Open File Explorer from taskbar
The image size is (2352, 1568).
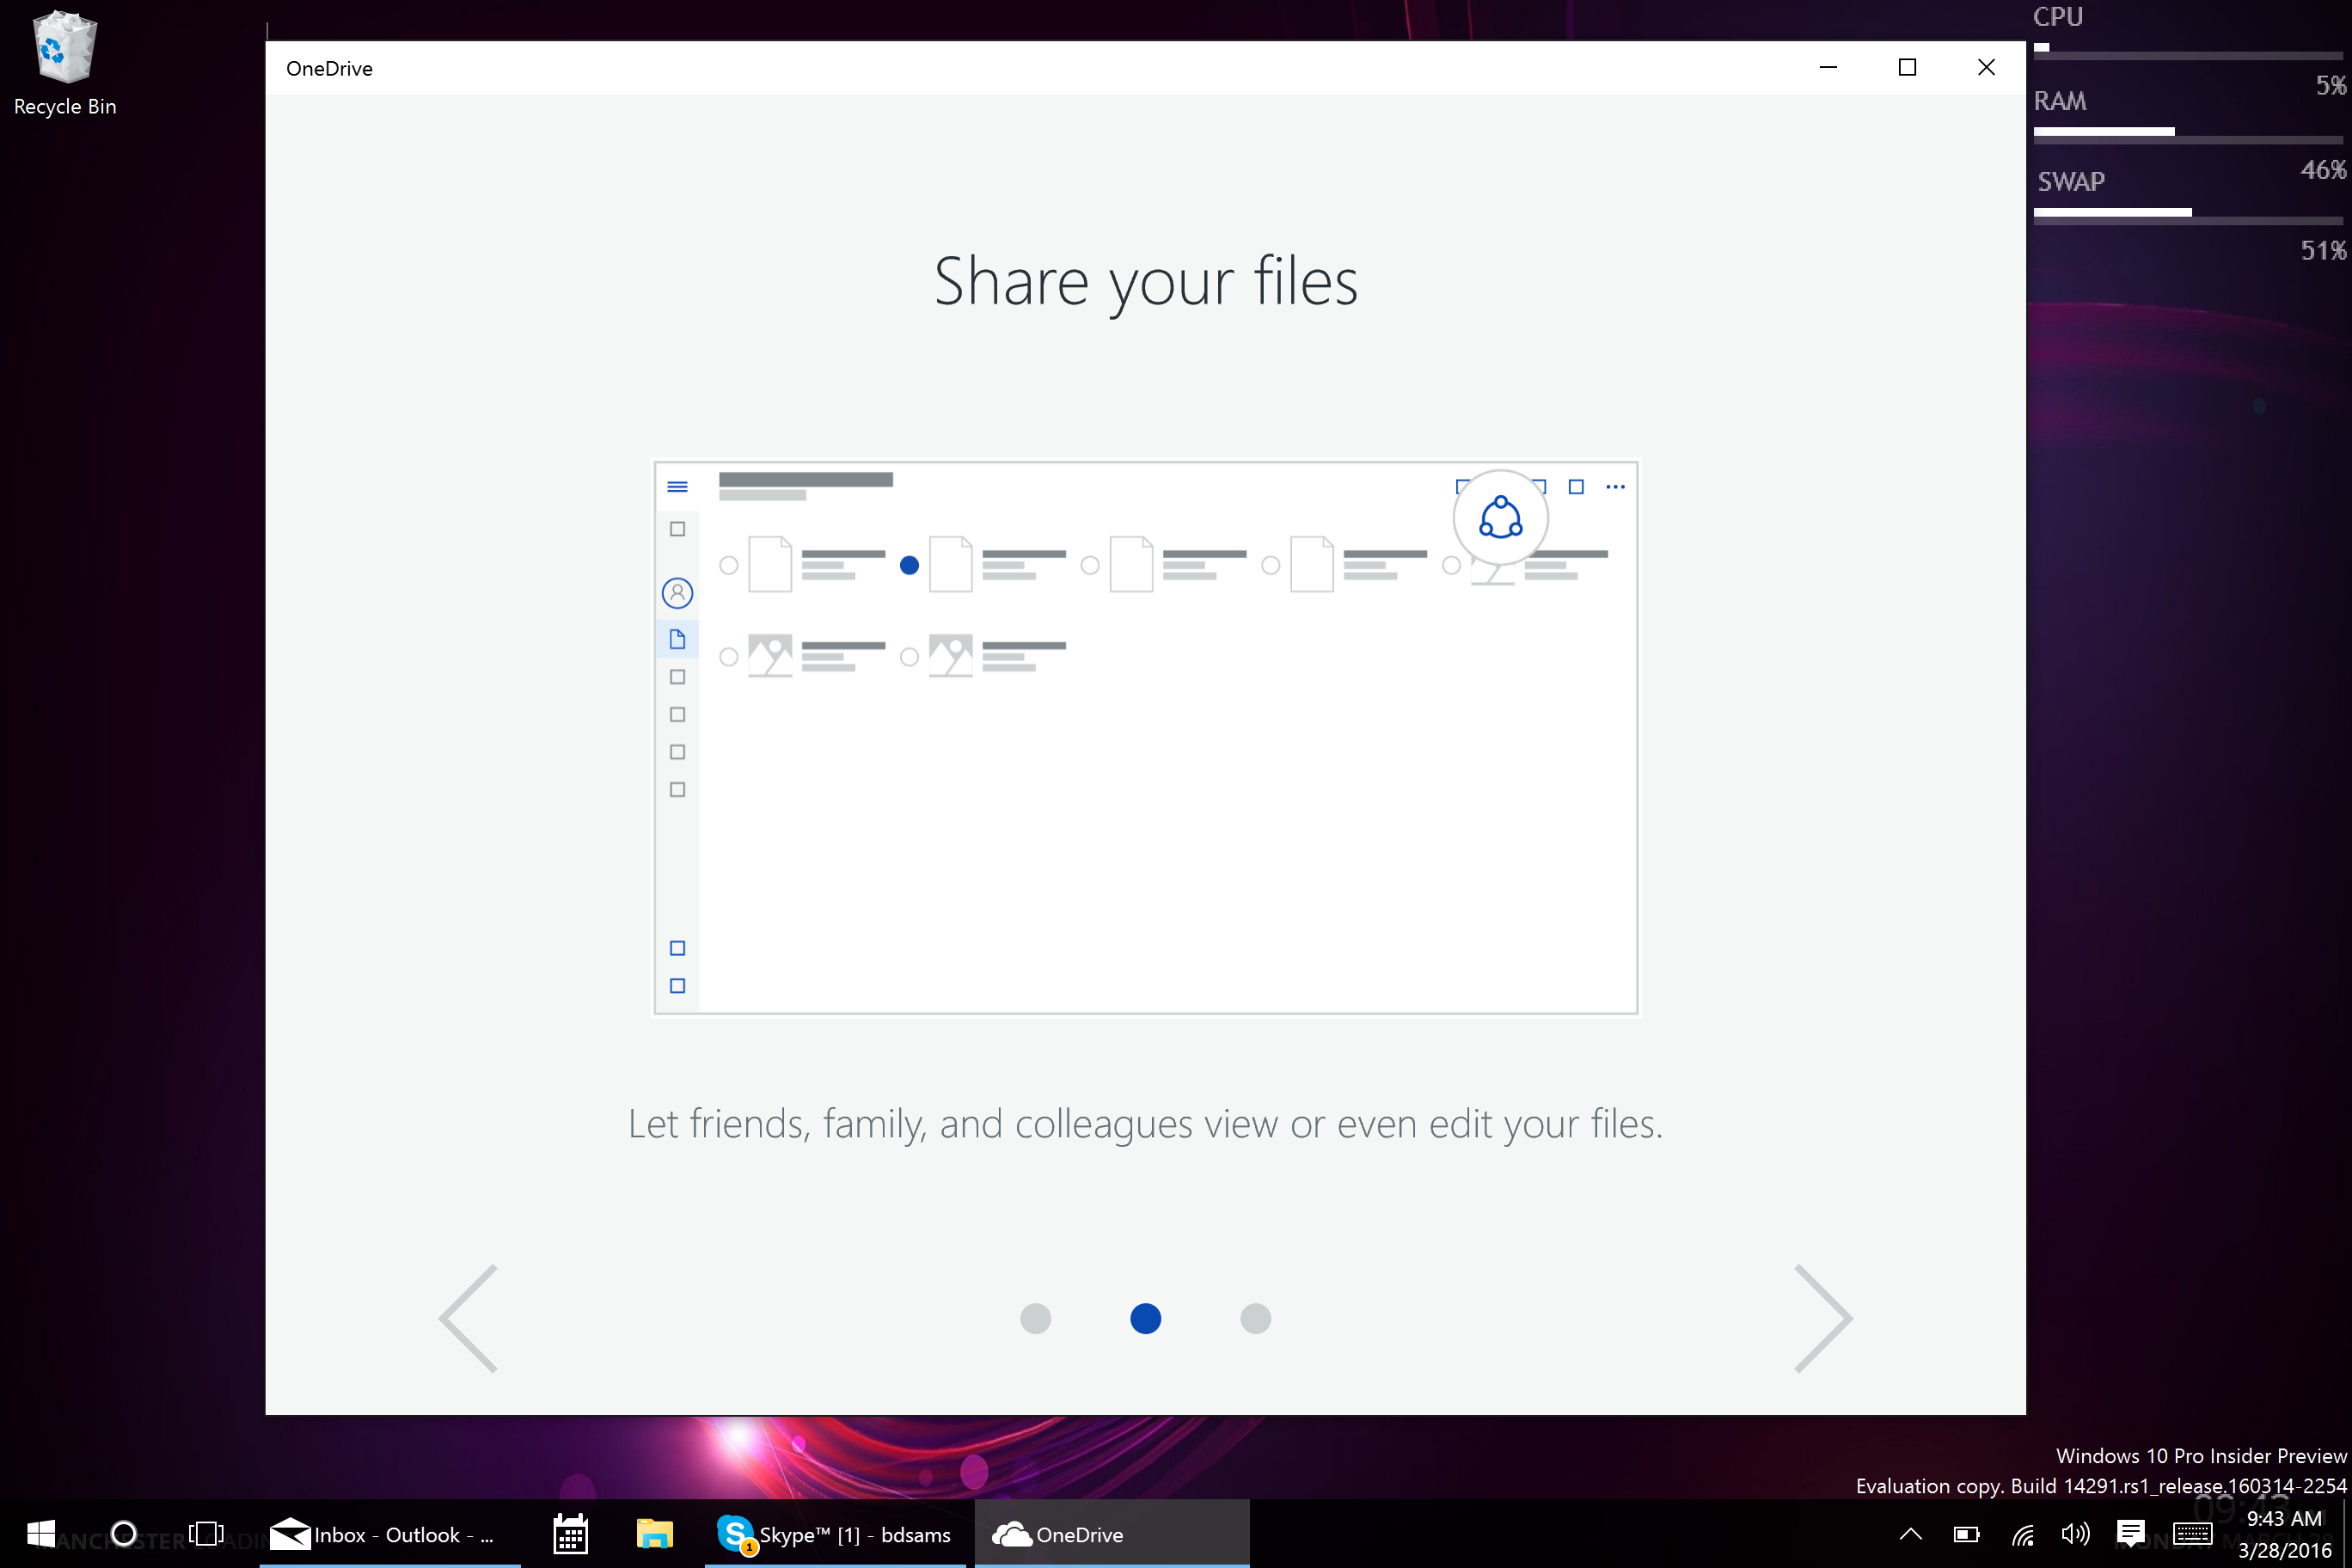654,1534
